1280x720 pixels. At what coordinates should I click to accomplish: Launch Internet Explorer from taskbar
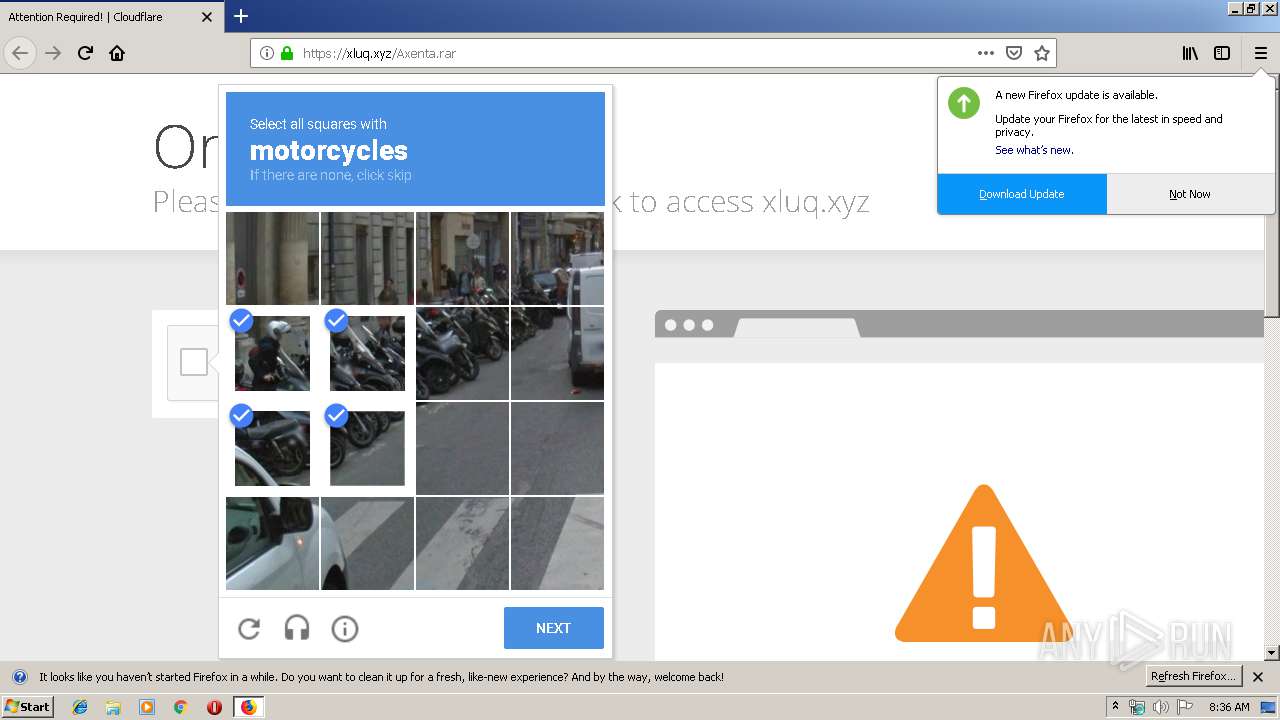click(x=80, y=707)
